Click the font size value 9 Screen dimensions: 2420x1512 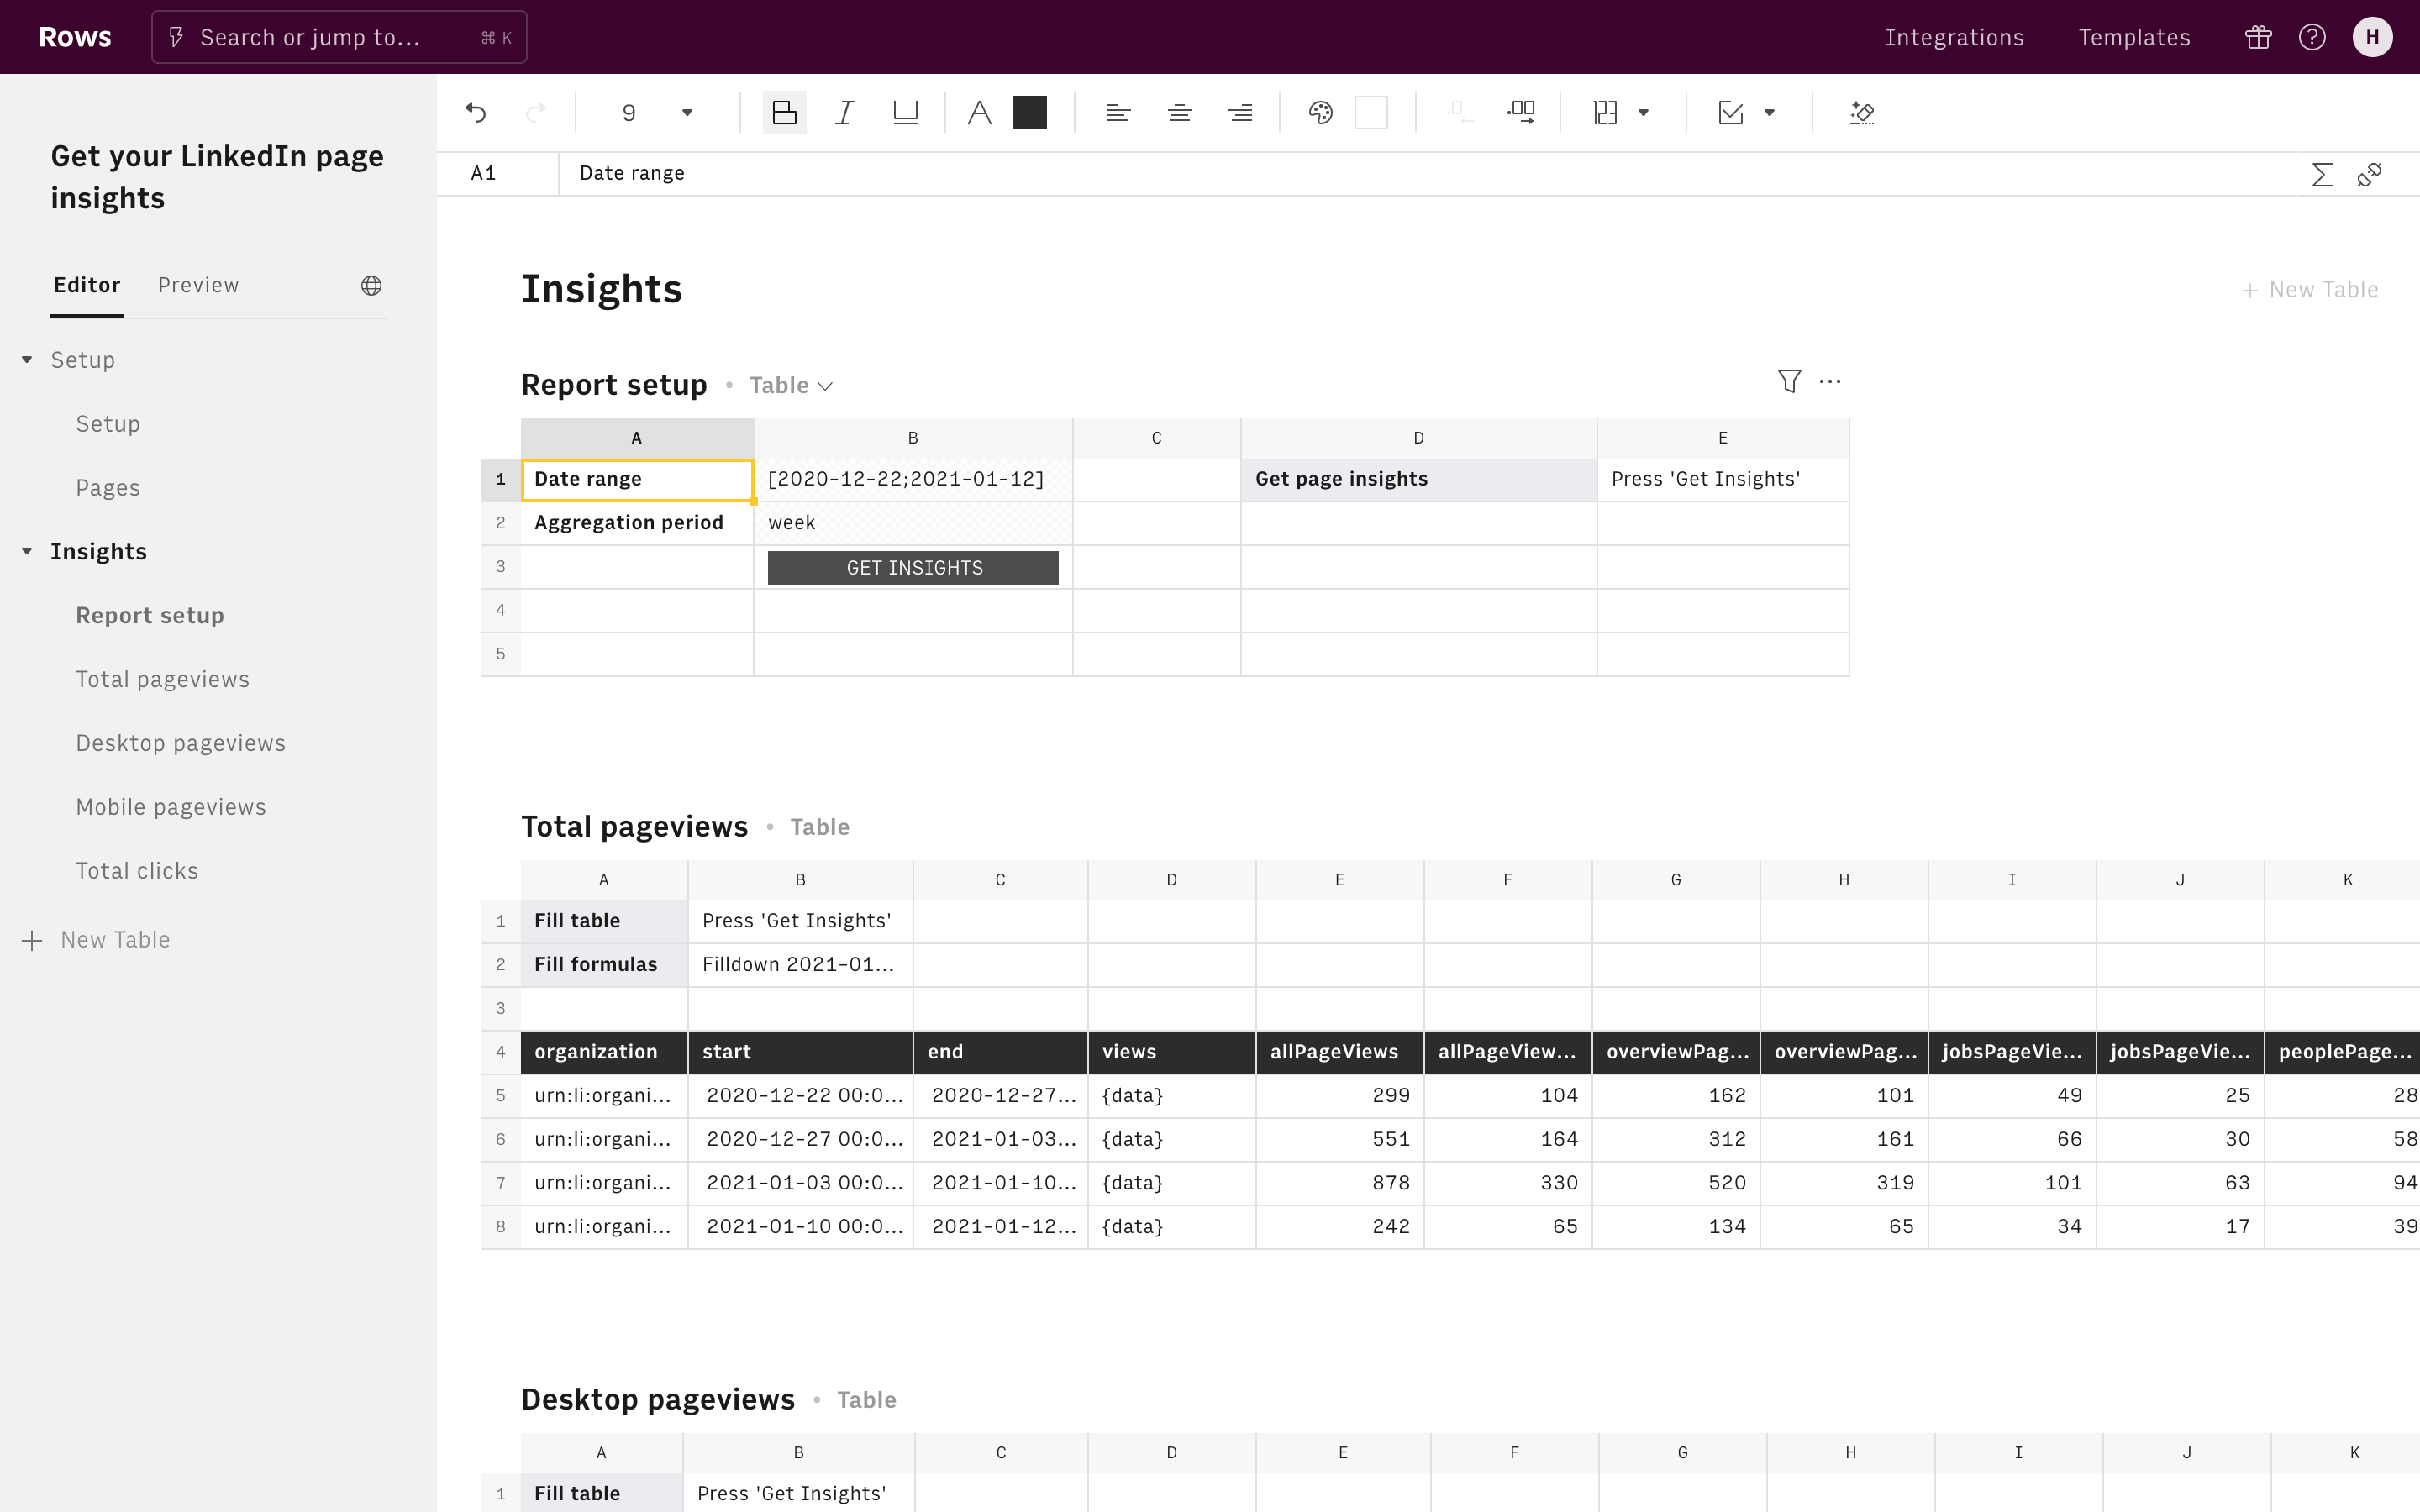tap(629, 113)
